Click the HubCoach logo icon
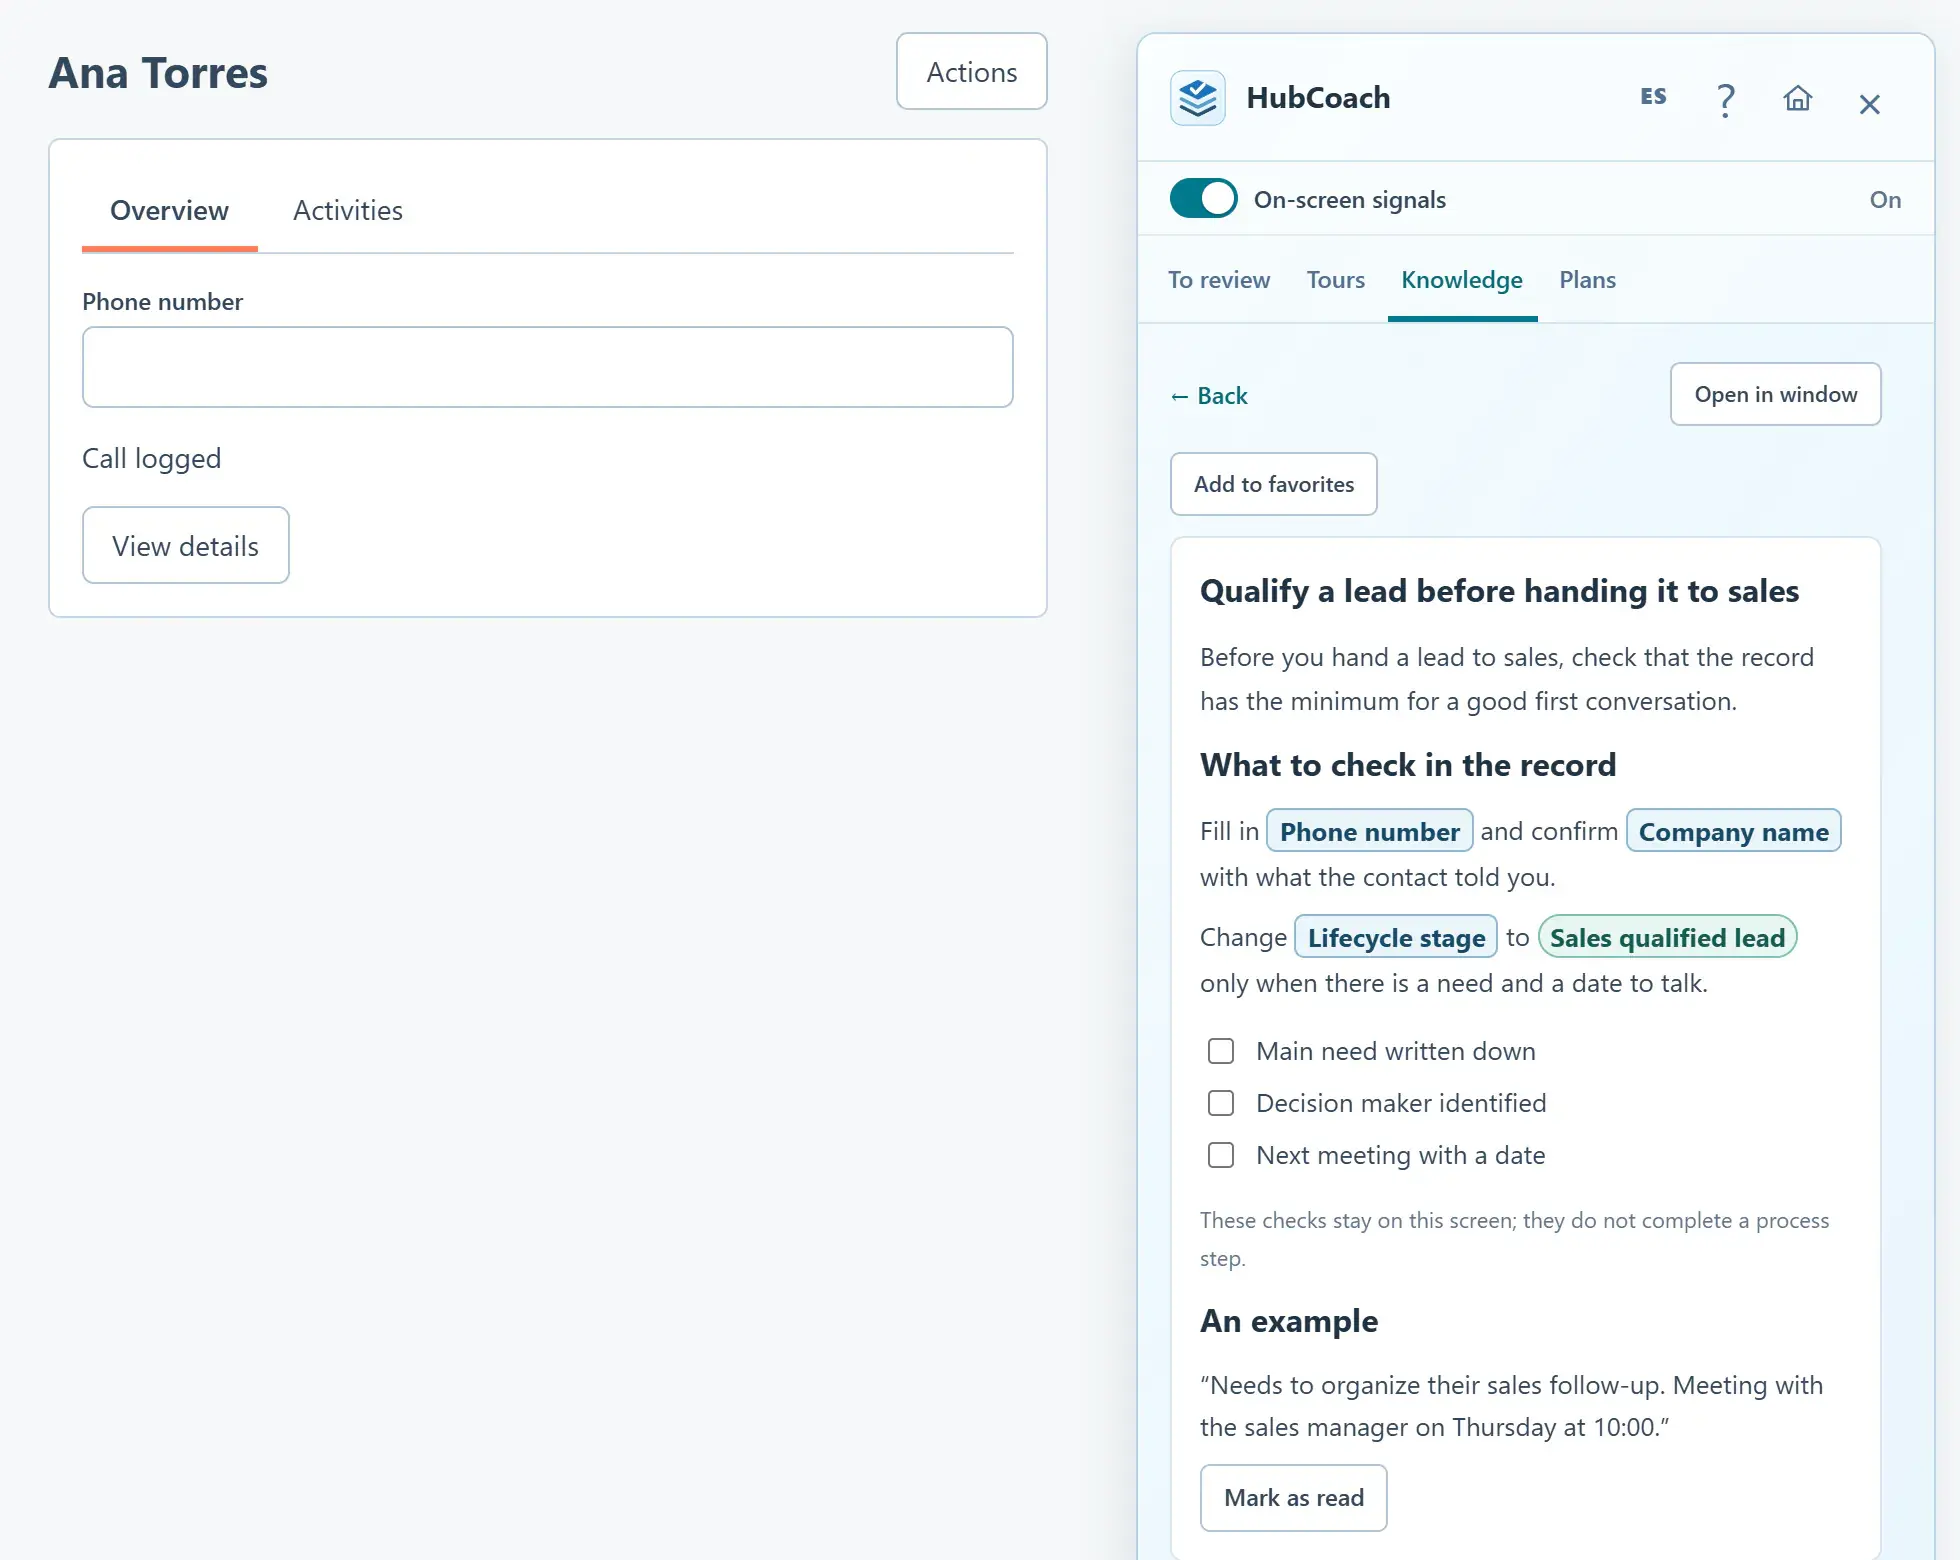Screen dimensions: 1960x1560 (1198, 98)
